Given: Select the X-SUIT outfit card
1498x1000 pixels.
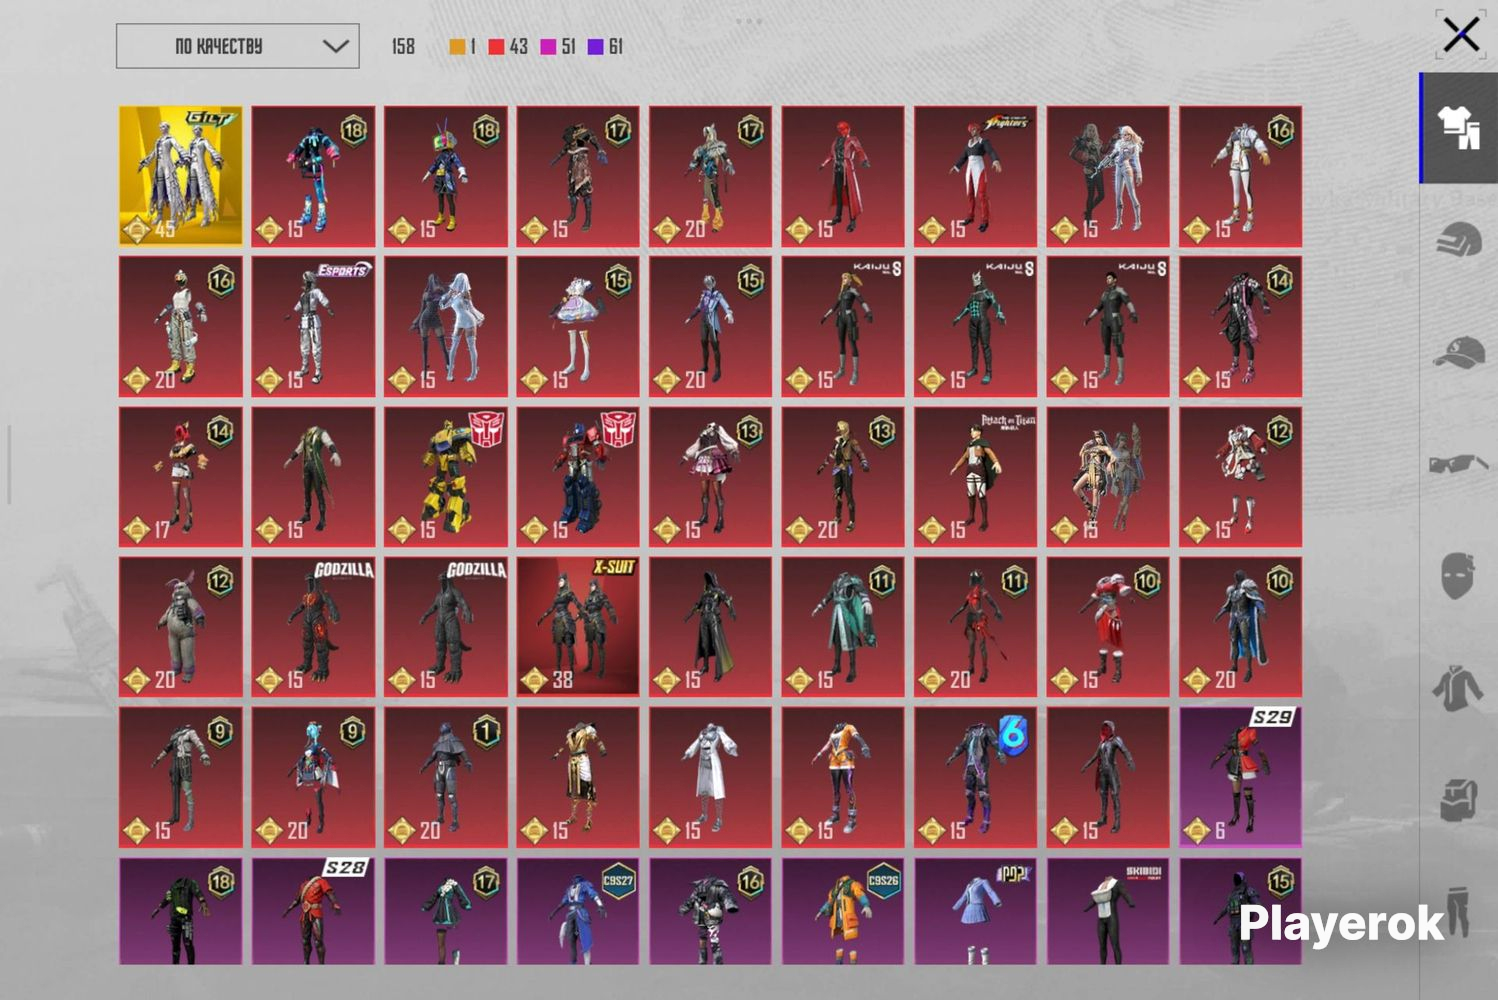Looking at the screenshot, I should [578, 626].
